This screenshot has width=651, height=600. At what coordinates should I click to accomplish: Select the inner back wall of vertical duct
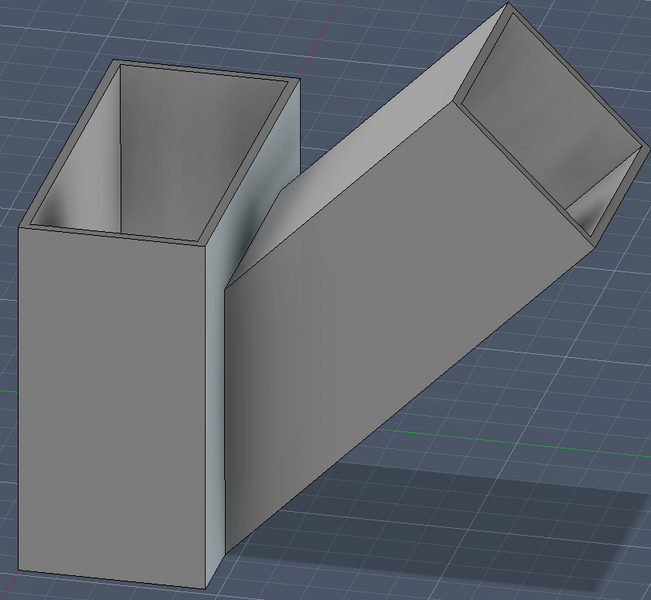click(200, 150)
